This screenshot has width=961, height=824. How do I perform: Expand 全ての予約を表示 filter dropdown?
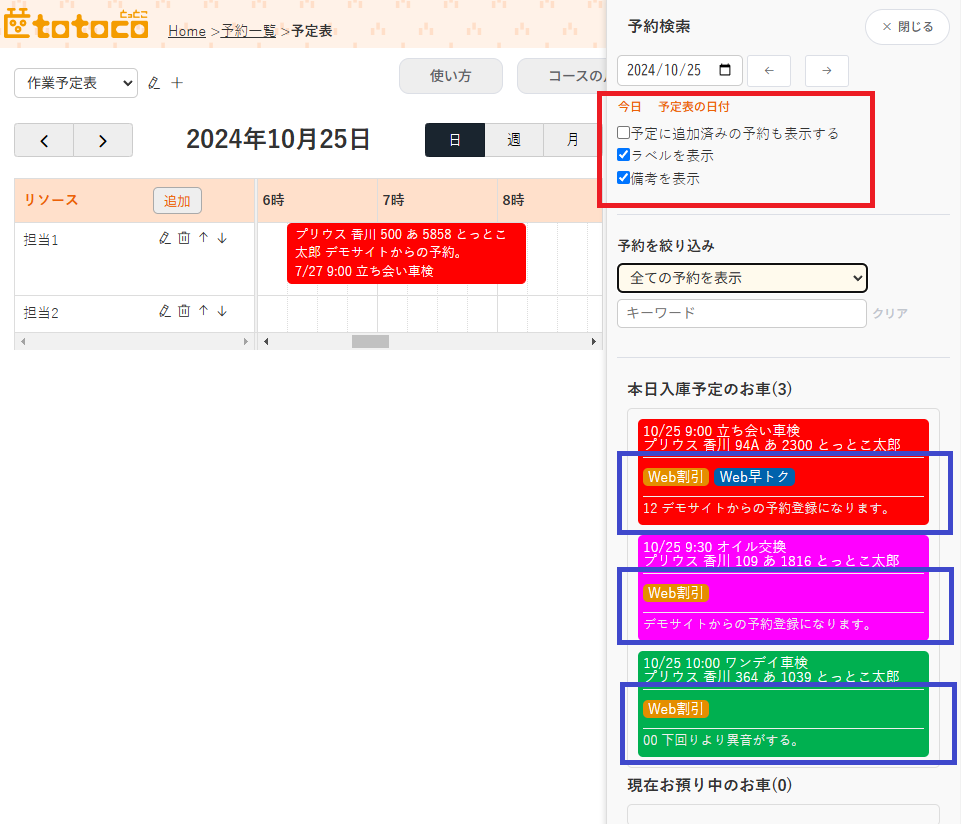tap(742, 277)
